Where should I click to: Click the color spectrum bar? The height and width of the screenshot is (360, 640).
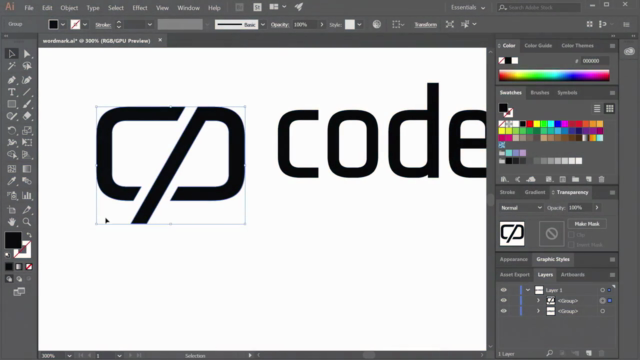coord(554,76)
